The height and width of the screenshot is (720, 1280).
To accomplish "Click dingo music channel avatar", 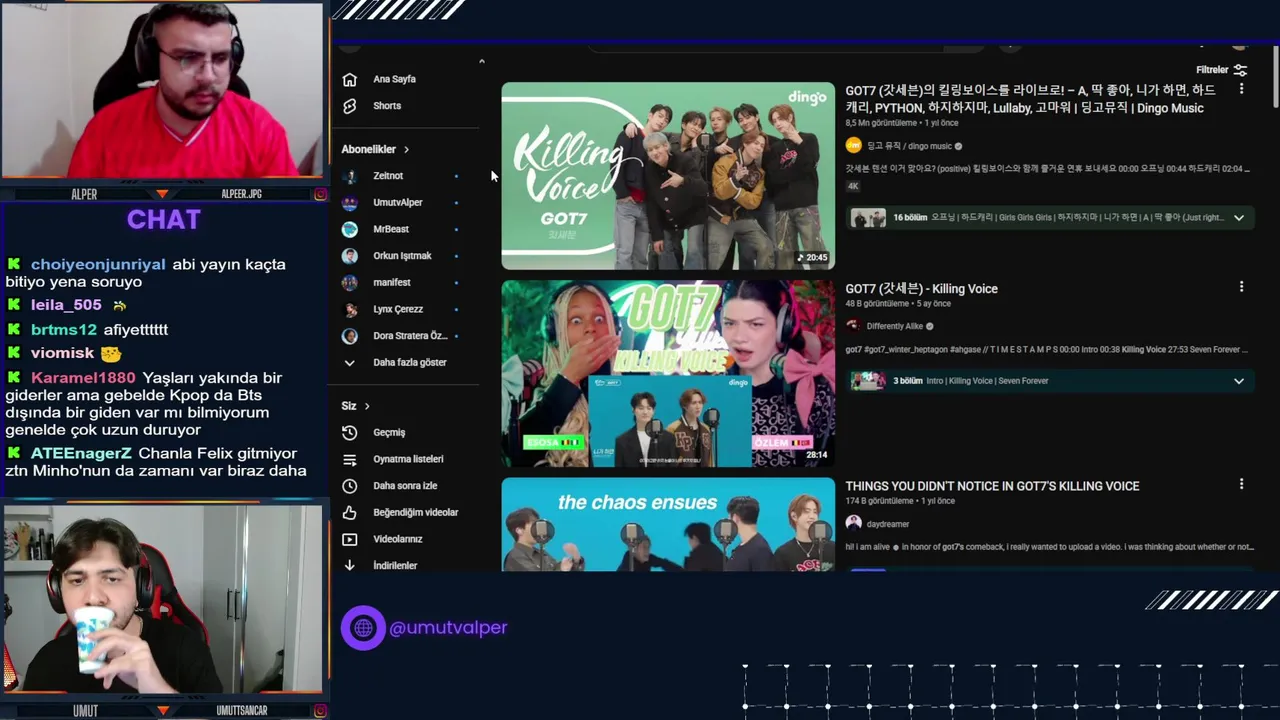I will (x=853, y=146).
